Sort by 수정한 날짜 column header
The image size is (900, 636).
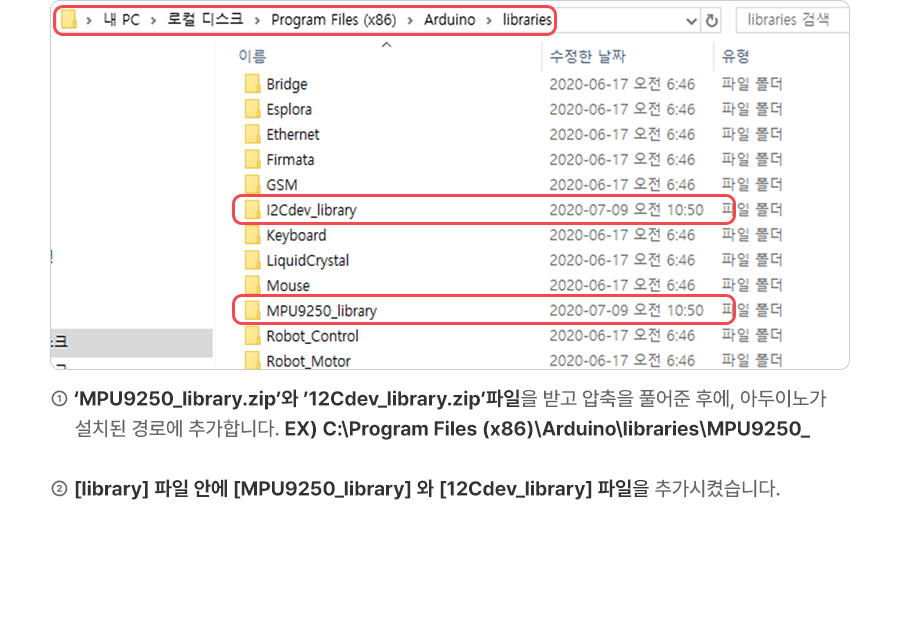click(x=589, y=56)
